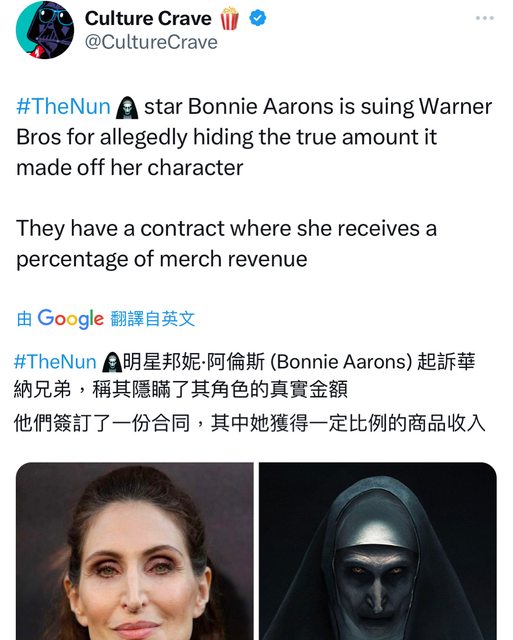The width and height of the screenshot is (513, 640).
Task: Open the Culture Crave profile avatar
Action: (x=45, y=30)
